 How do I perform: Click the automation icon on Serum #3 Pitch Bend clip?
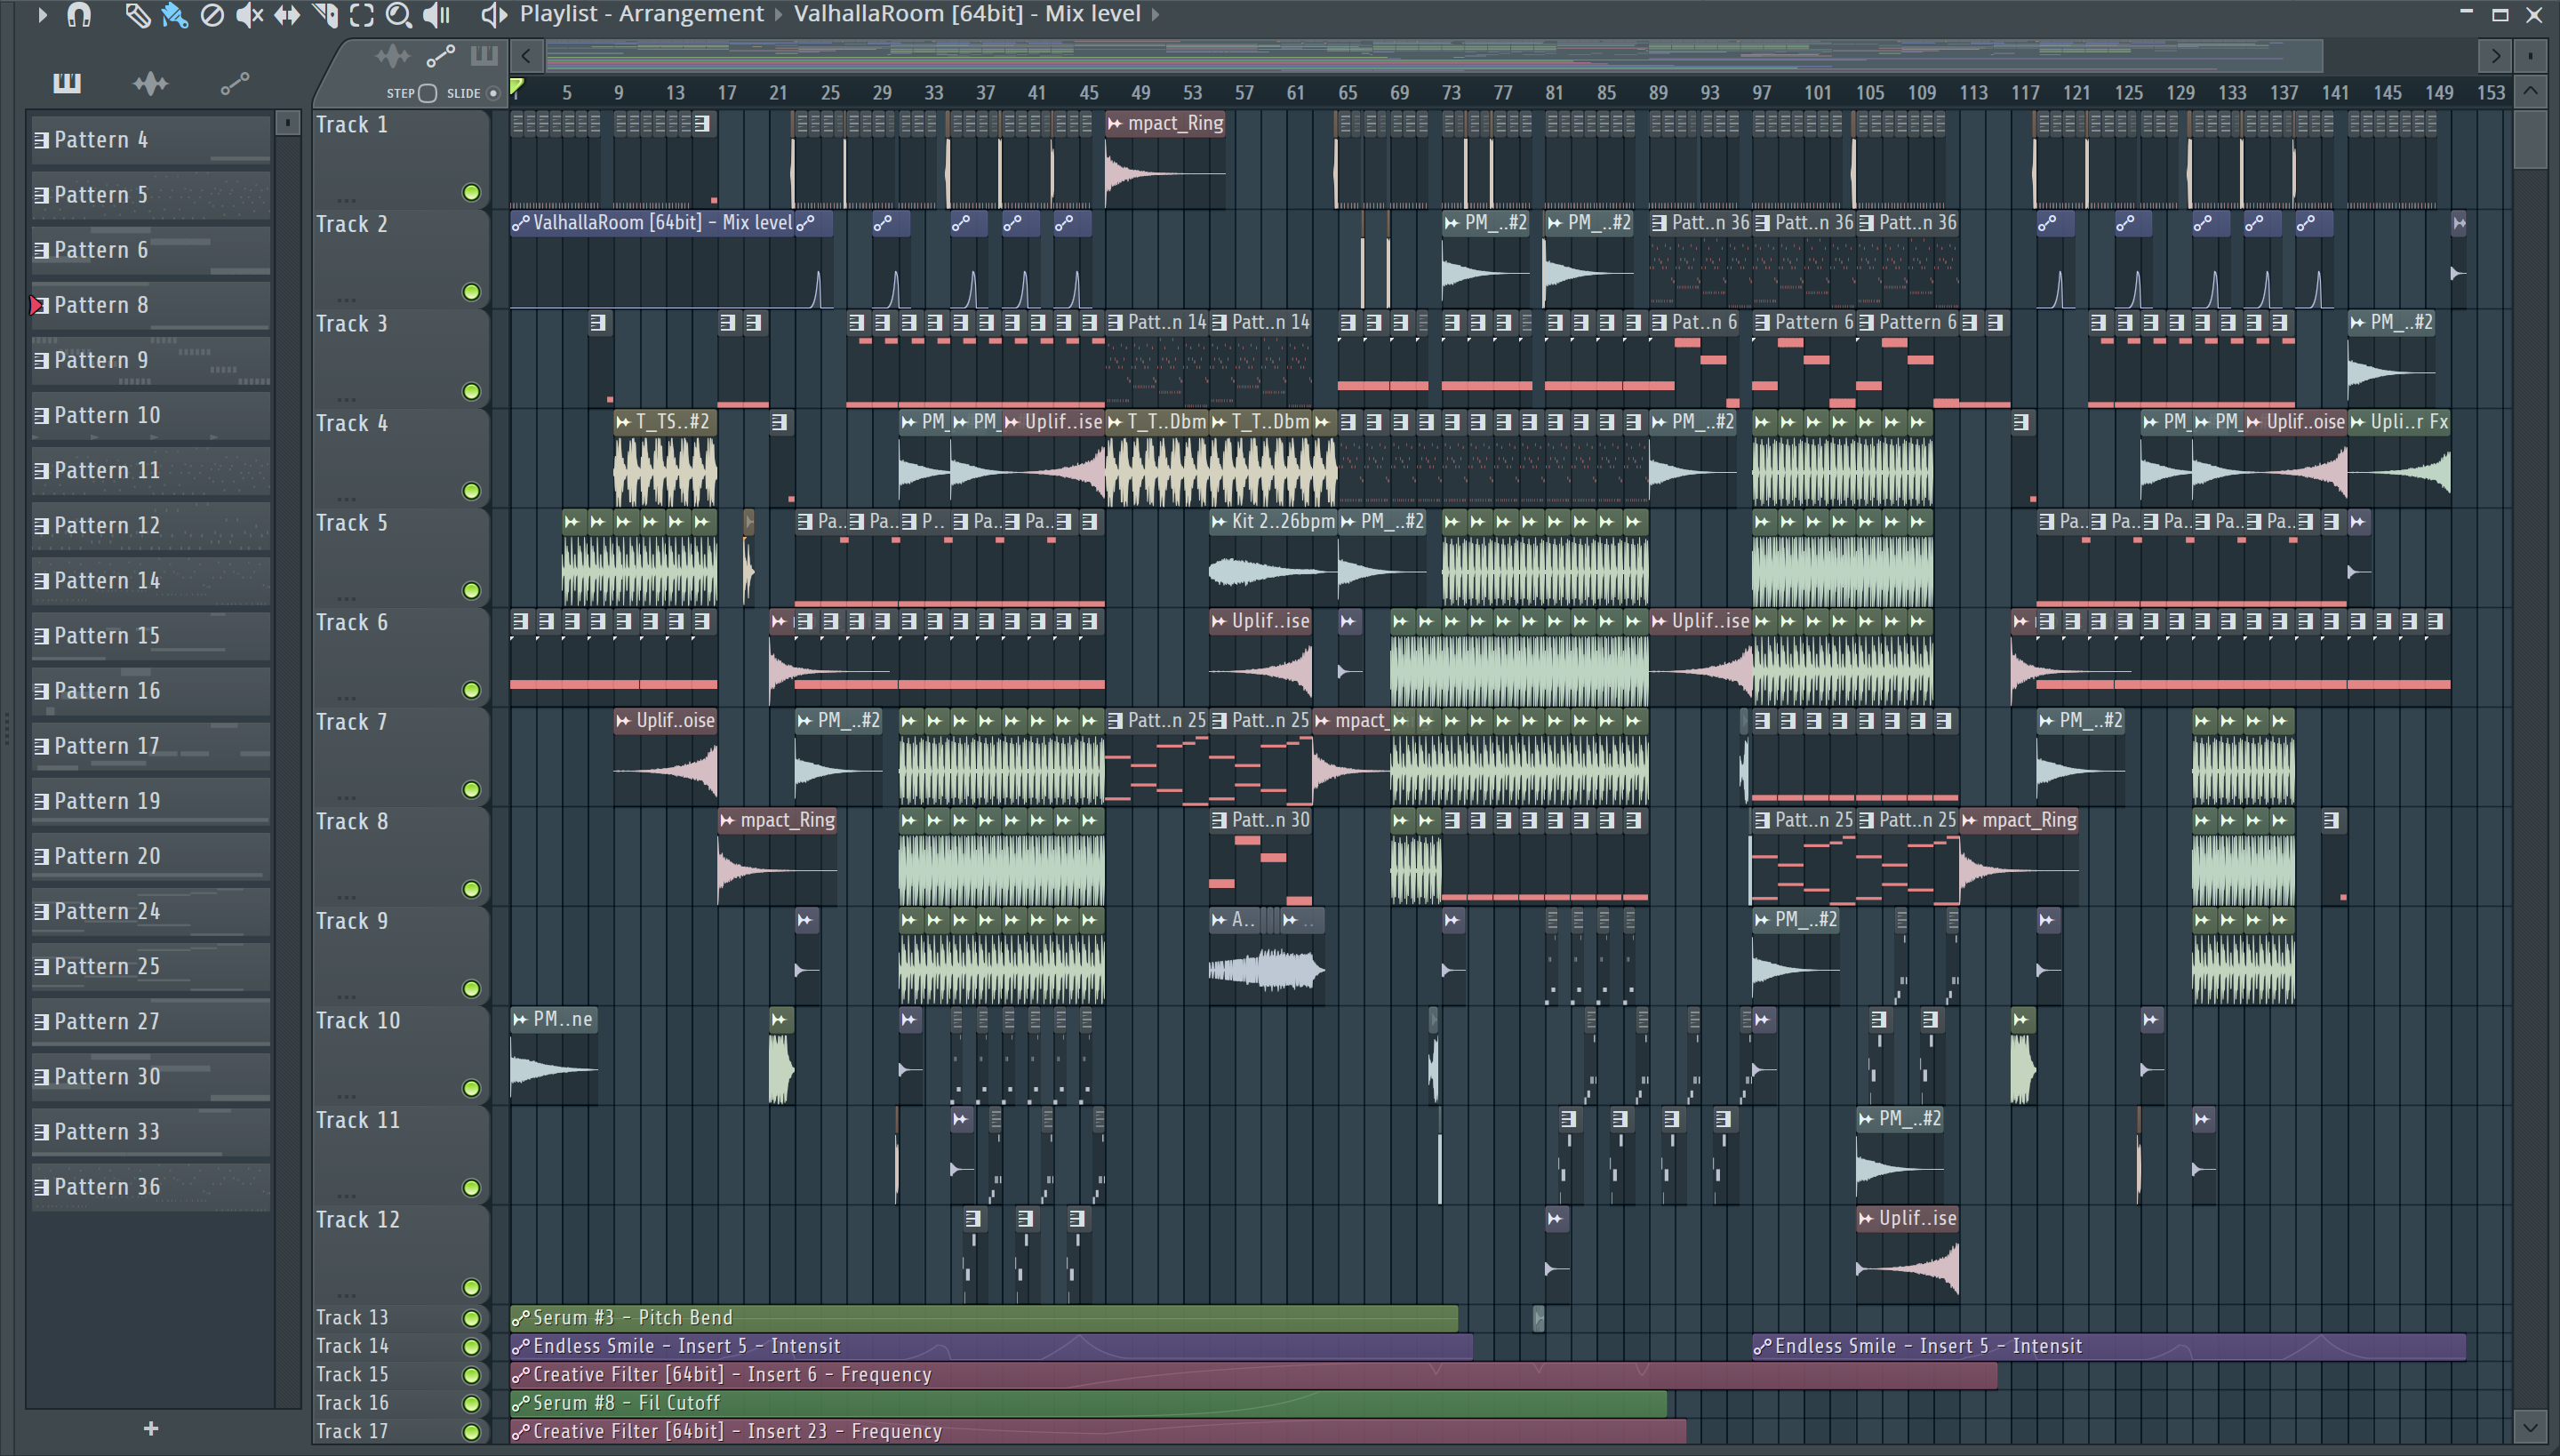pyautogui.click(x=520, y=1318)
